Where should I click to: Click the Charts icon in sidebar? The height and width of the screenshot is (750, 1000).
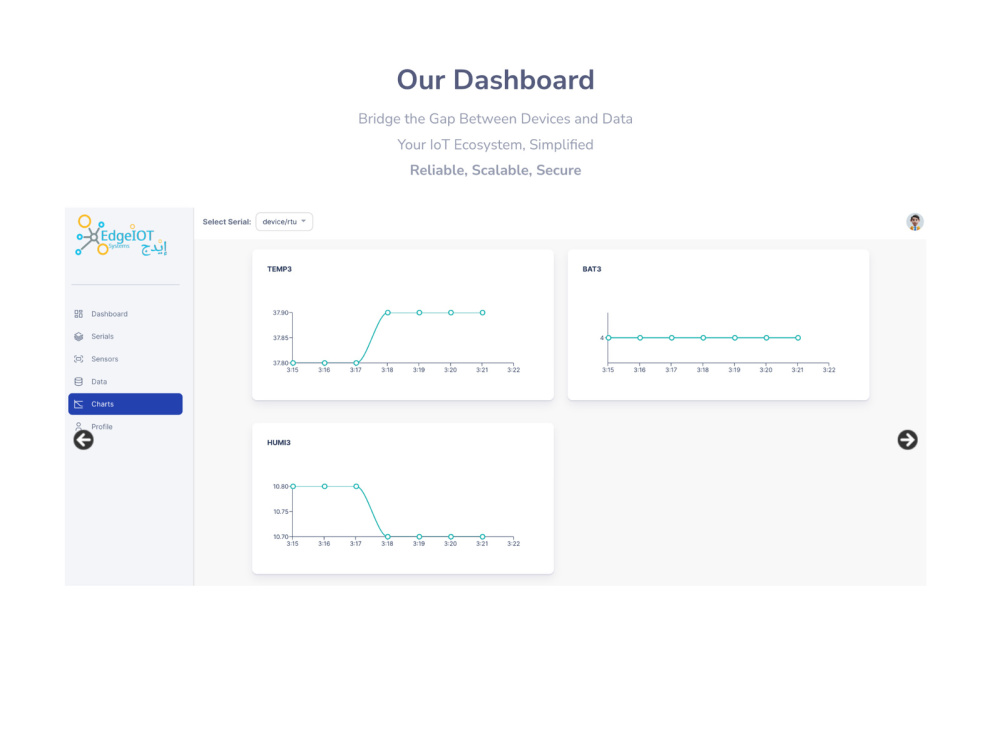click(78, 404)
